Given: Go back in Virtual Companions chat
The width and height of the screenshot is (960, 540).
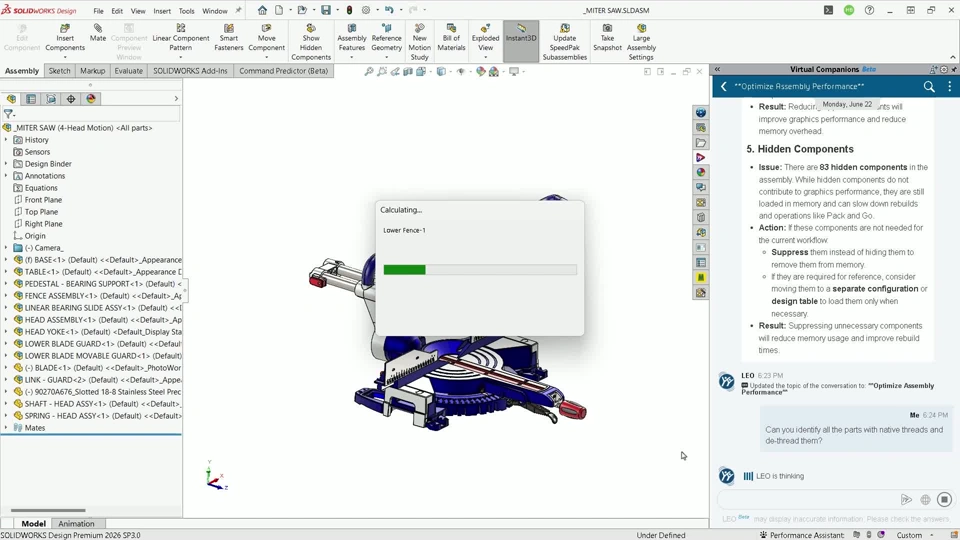Looking at the screenshot, I should (x=724, y=86).
